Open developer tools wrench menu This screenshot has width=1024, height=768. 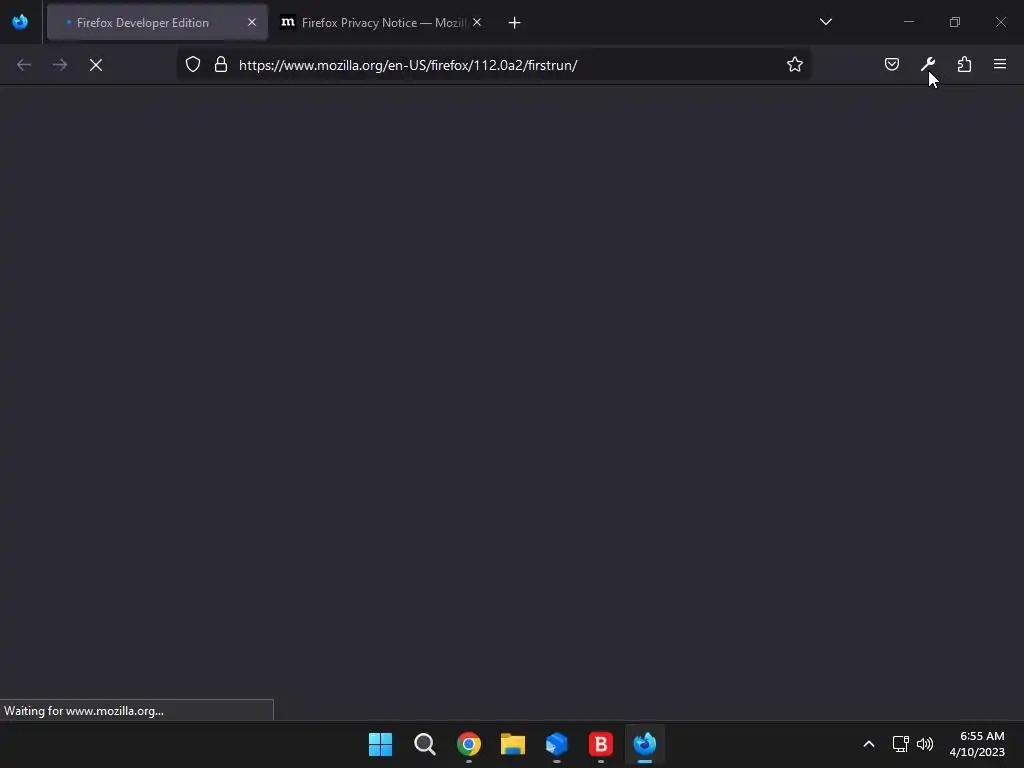928,64
